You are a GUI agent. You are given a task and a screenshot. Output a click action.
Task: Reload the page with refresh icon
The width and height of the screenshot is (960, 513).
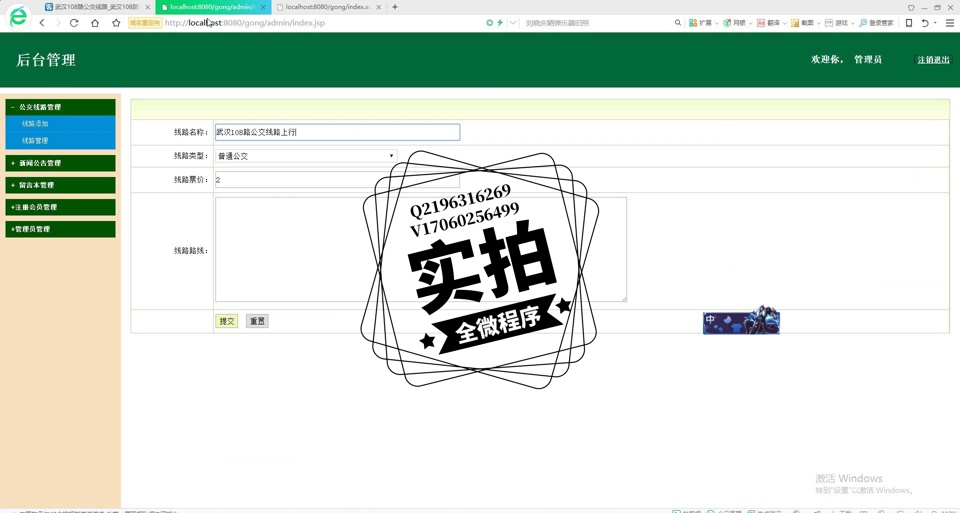74,22
